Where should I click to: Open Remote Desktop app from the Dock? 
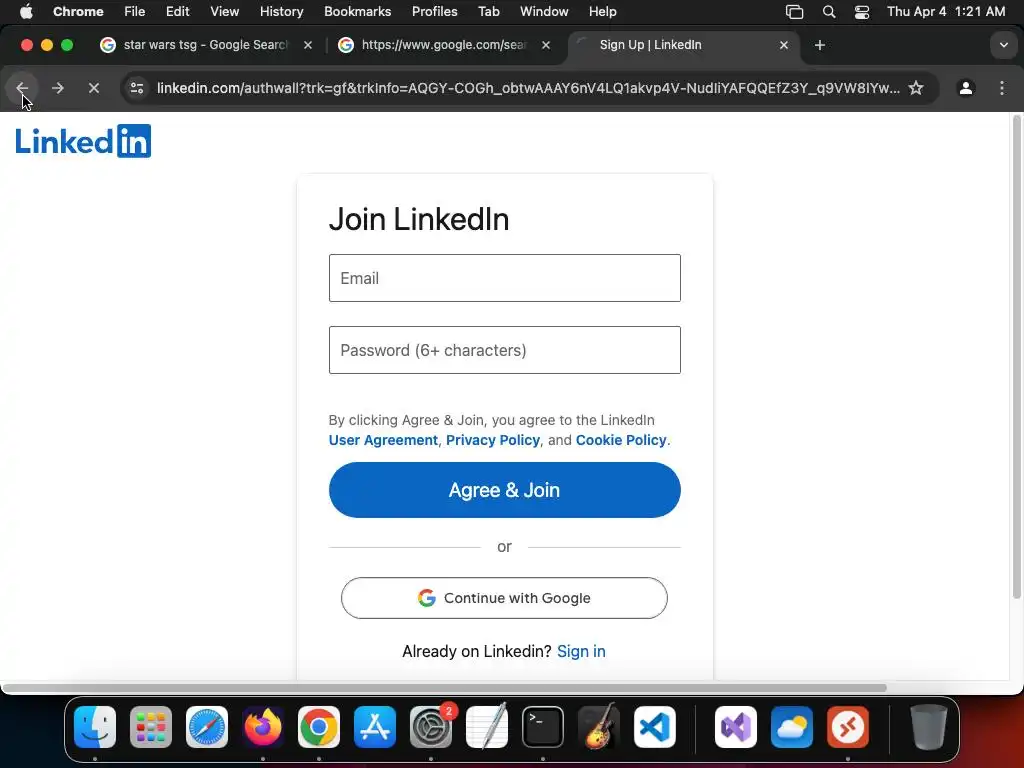click(x=848, y=727)
